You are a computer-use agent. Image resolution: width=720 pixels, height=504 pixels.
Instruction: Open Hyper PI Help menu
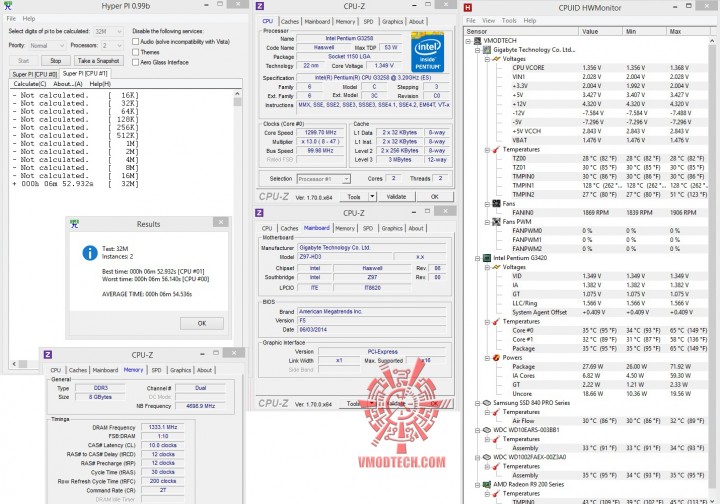click(x=29, y=18)
